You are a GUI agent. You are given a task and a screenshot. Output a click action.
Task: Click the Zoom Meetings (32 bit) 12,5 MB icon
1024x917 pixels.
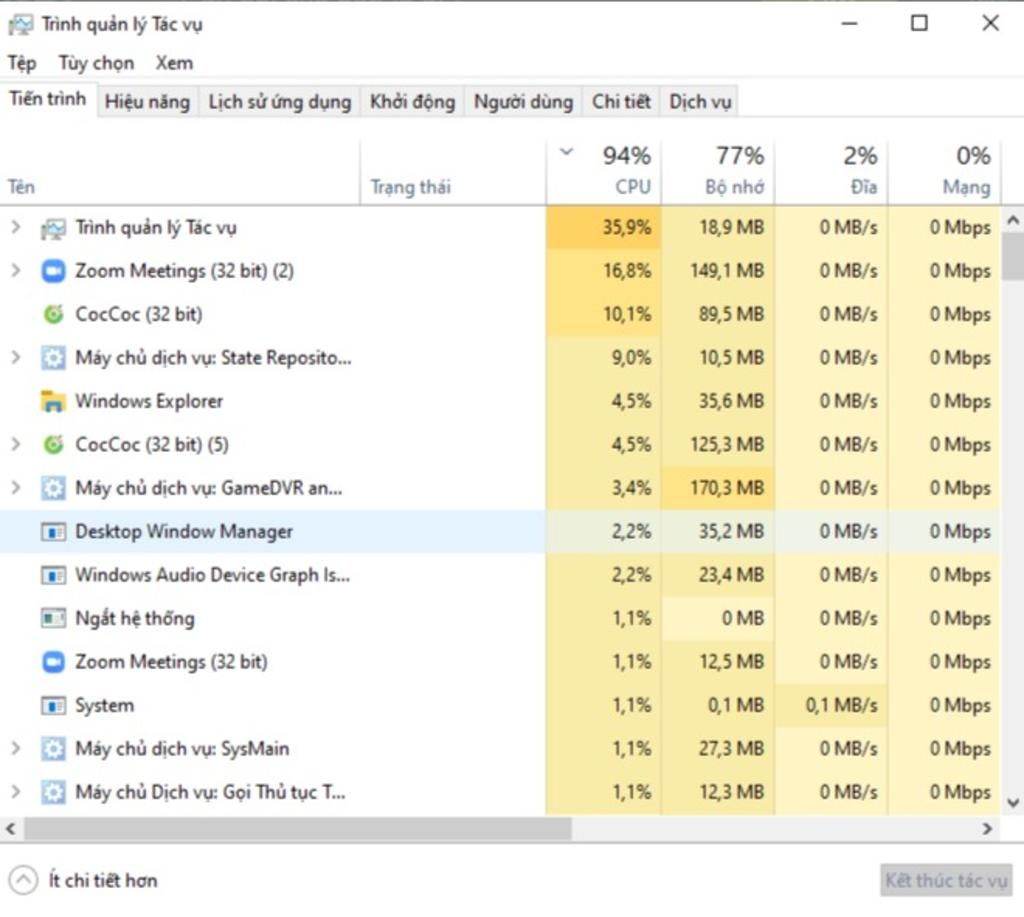click(x=53, y=662)
